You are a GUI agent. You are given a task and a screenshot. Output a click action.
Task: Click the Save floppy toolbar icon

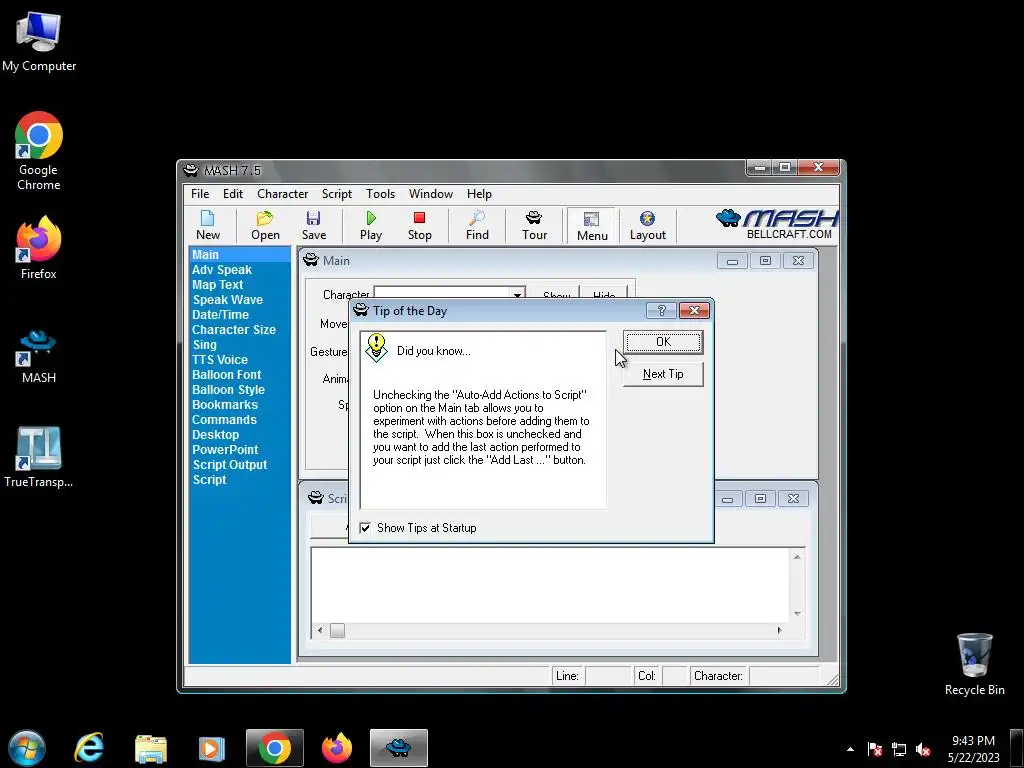[313, 225]
